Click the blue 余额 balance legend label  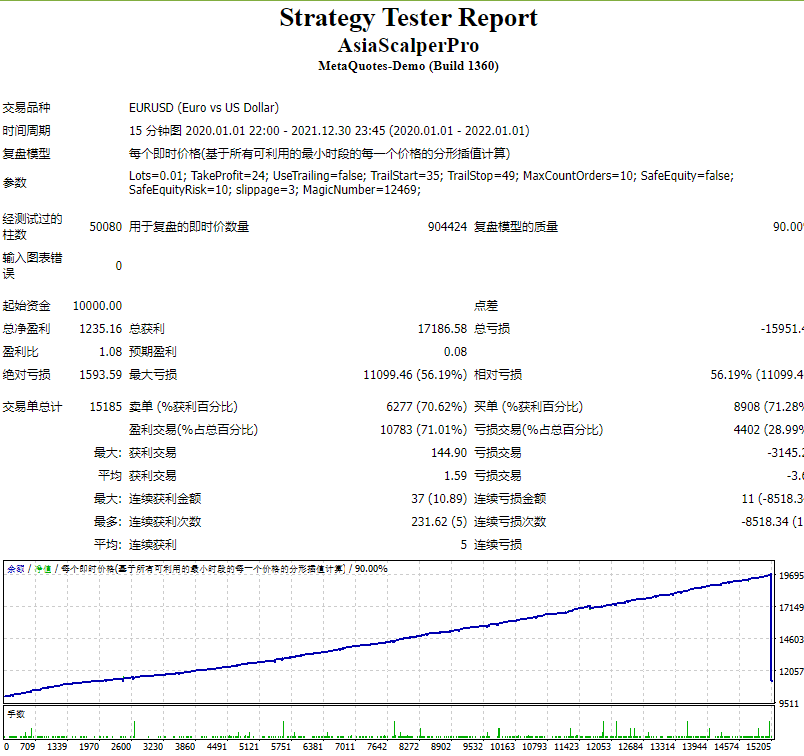[16, 569]
